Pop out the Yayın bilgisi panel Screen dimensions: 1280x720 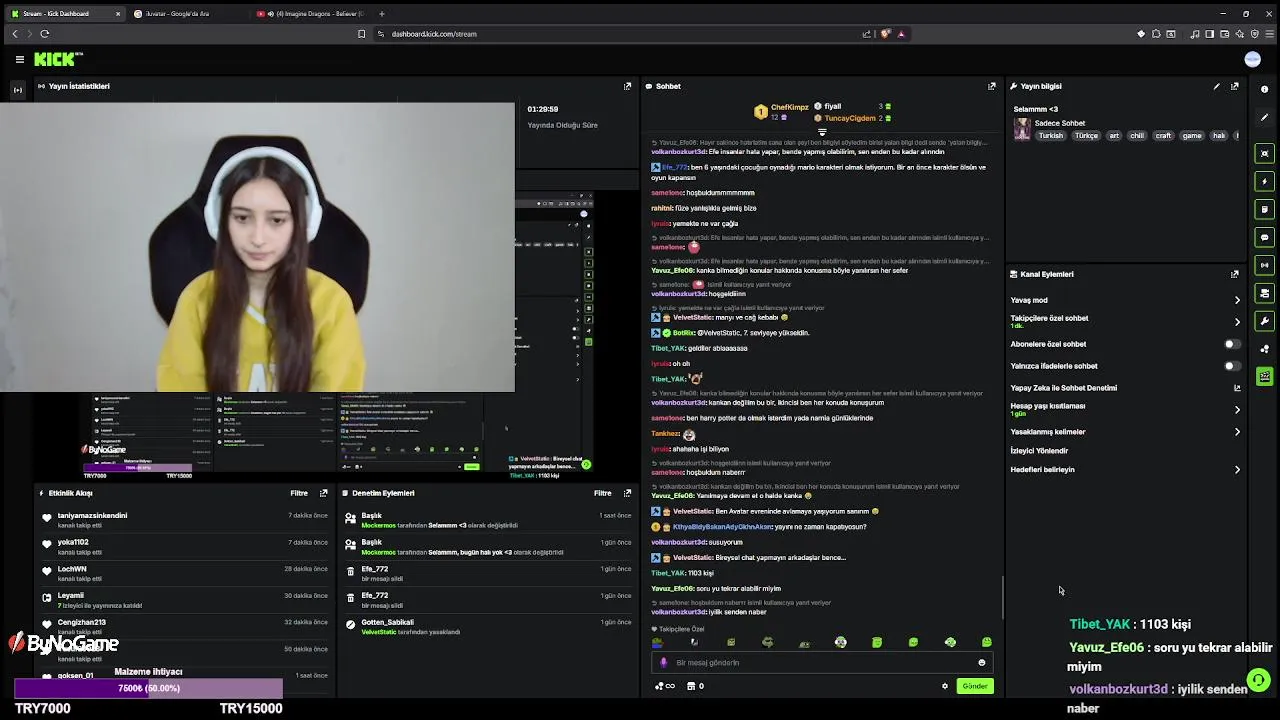pyautogui.click(x=1235, y=86)
